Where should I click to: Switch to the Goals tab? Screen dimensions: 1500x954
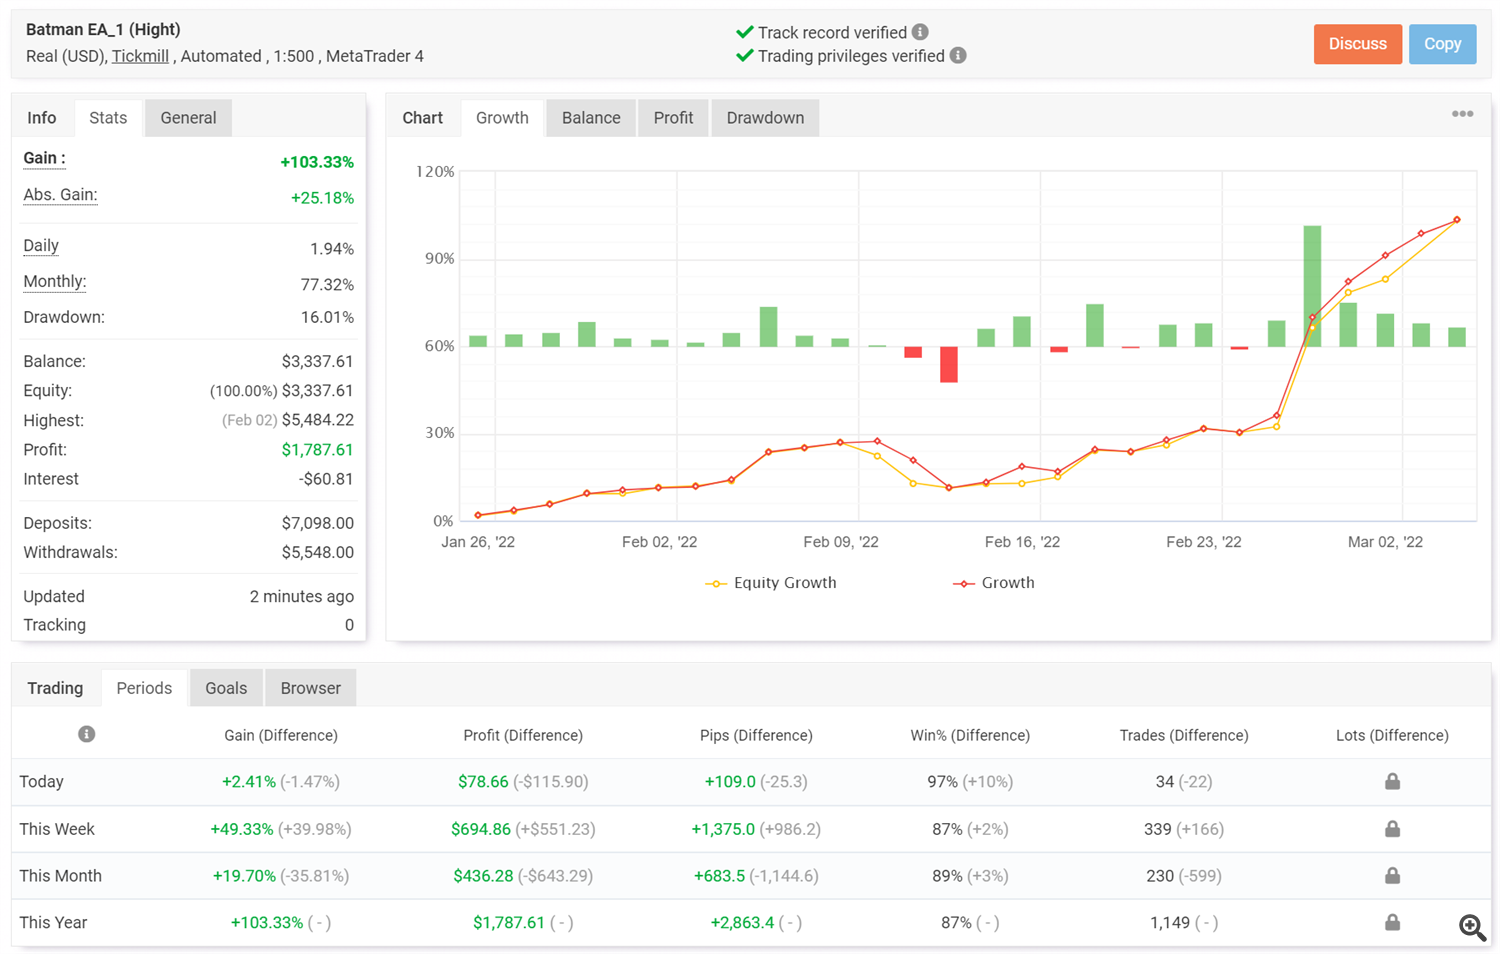[226, 688]
